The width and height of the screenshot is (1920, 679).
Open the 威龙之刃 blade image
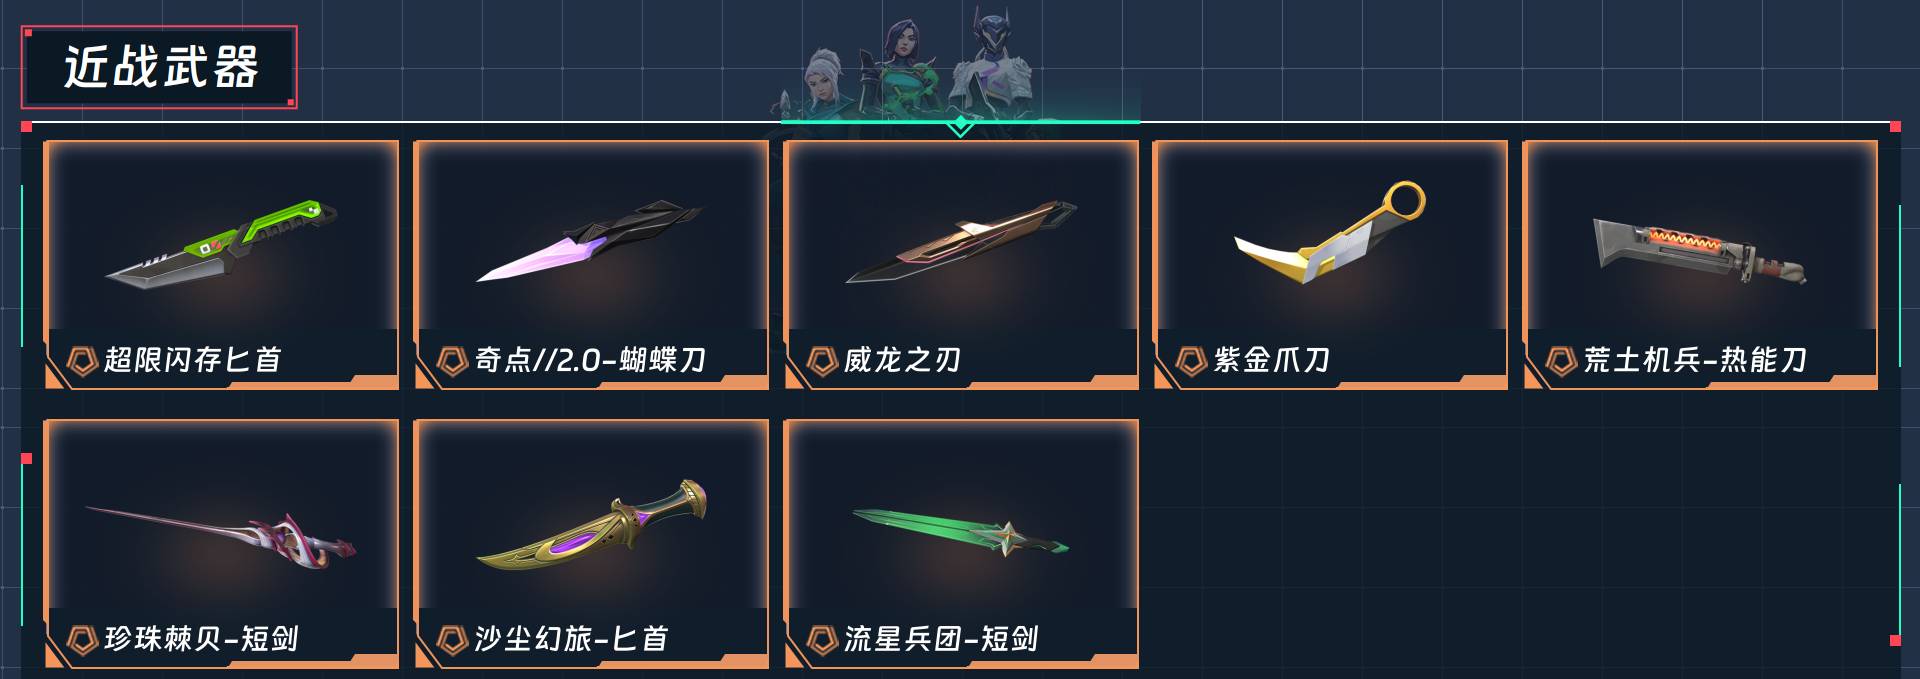click(x=961, y=242)
